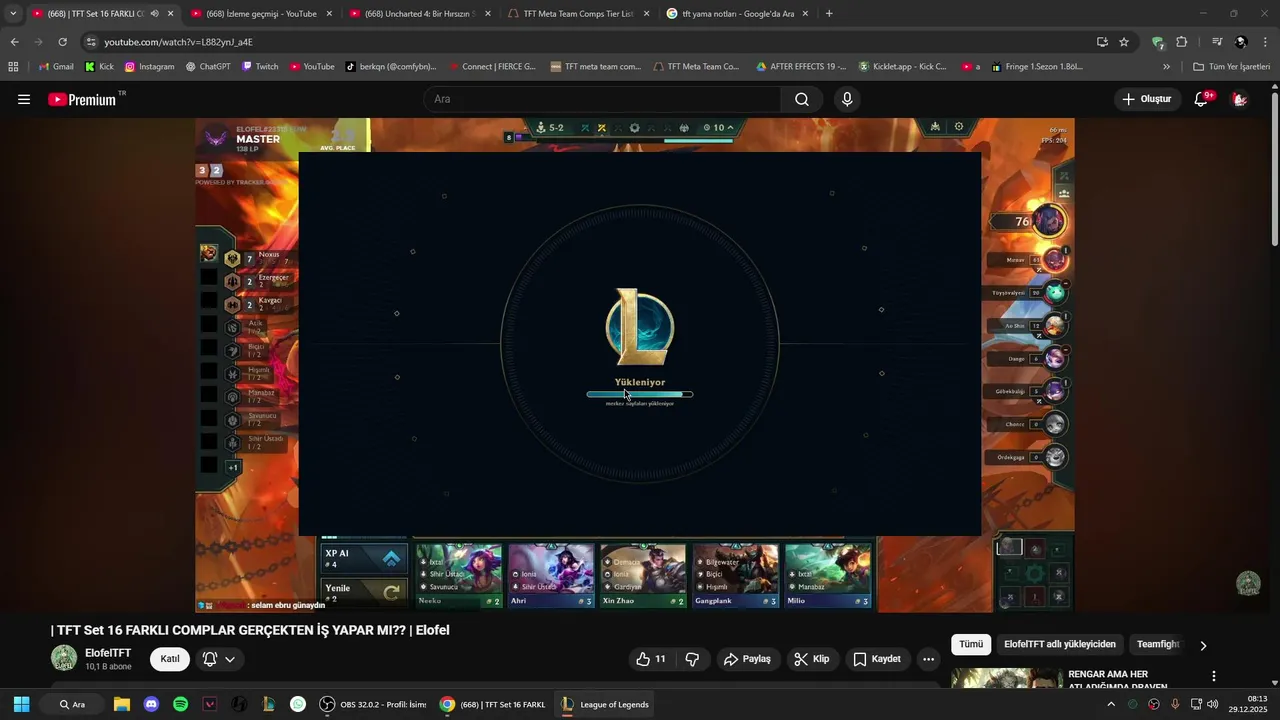Open the Windows Start menu
The height and width of the screenshot is (720, 1280).
point(21,704)
